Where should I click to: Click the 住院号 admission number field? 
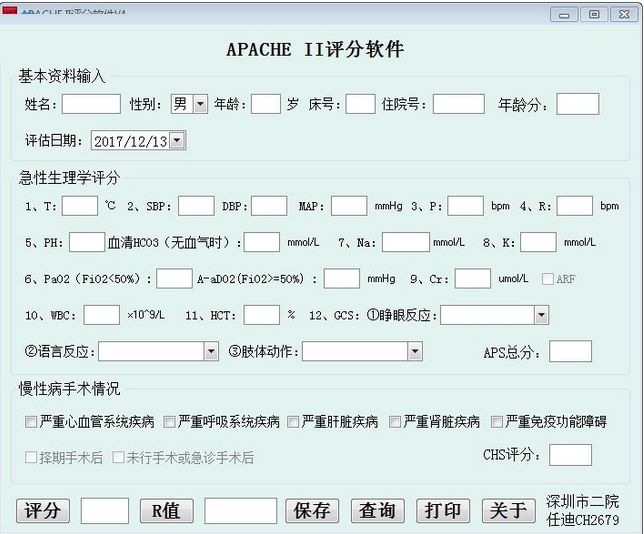coord(459,104)
